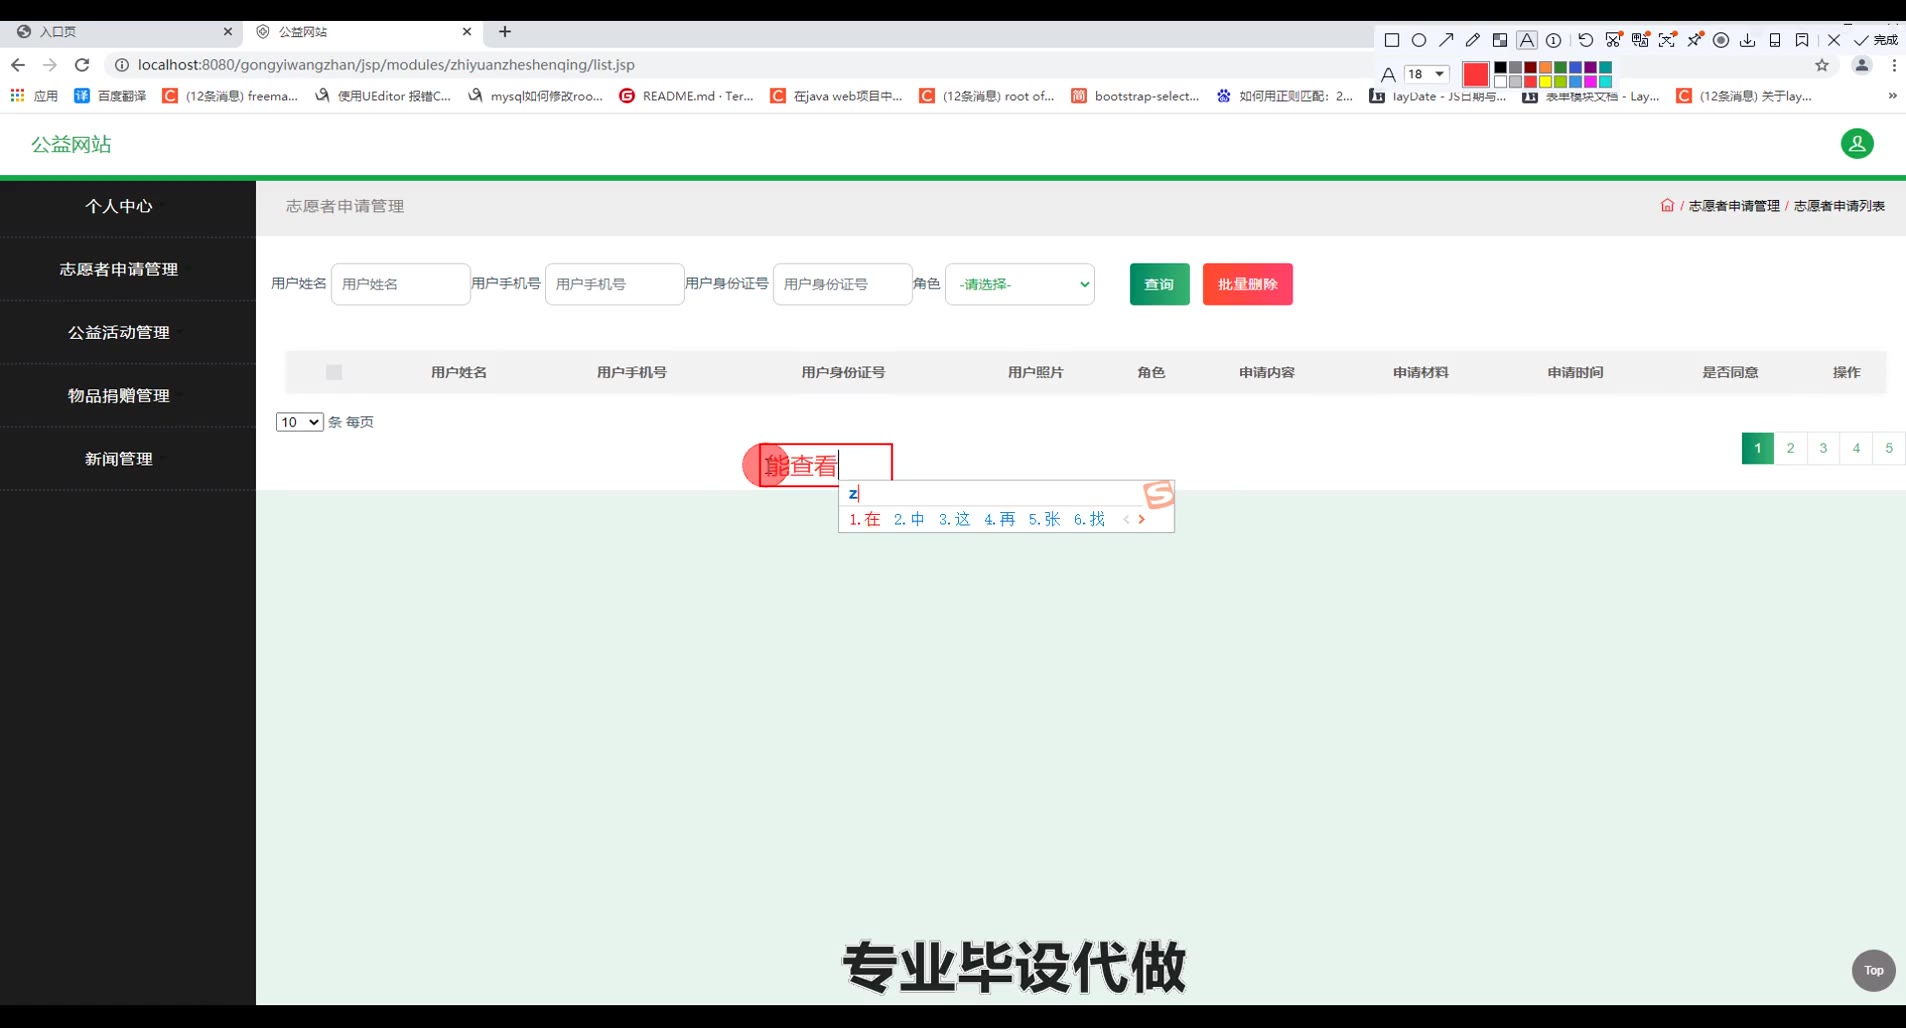The image size is (1906, 1028).
Task: Click the green 查询 button
Action: pyautogui.click(x=1159, y=284)
